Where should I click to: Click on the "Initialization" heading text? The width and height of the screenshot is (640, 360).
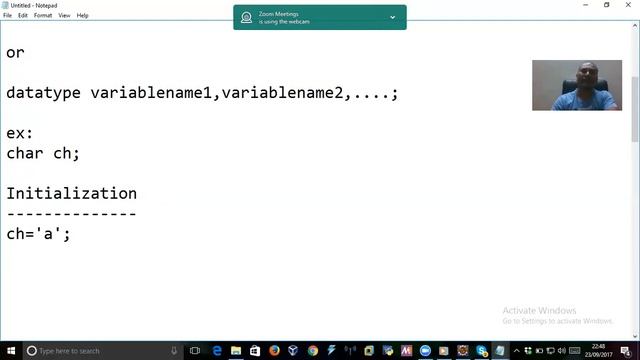(x=71, y=193)
